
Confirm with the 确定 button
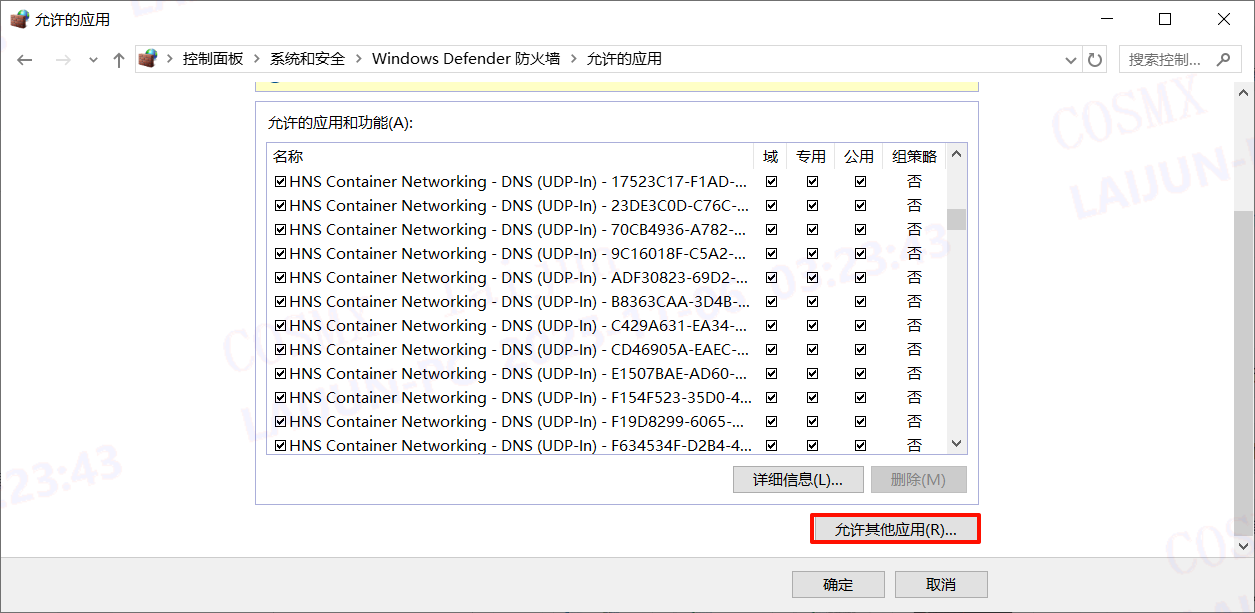[x=838, y=584]
